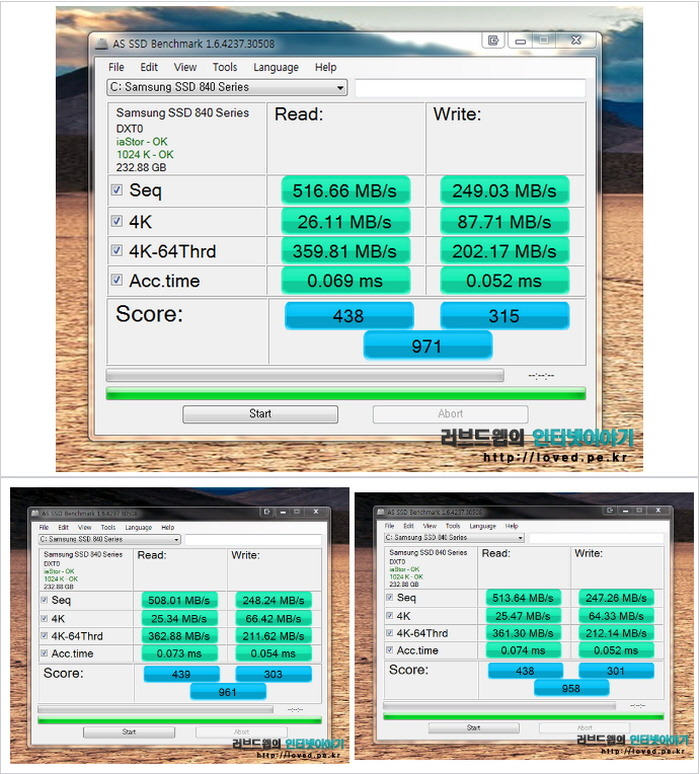Click the green progress bar in the bottom-left window

point(180,720)
